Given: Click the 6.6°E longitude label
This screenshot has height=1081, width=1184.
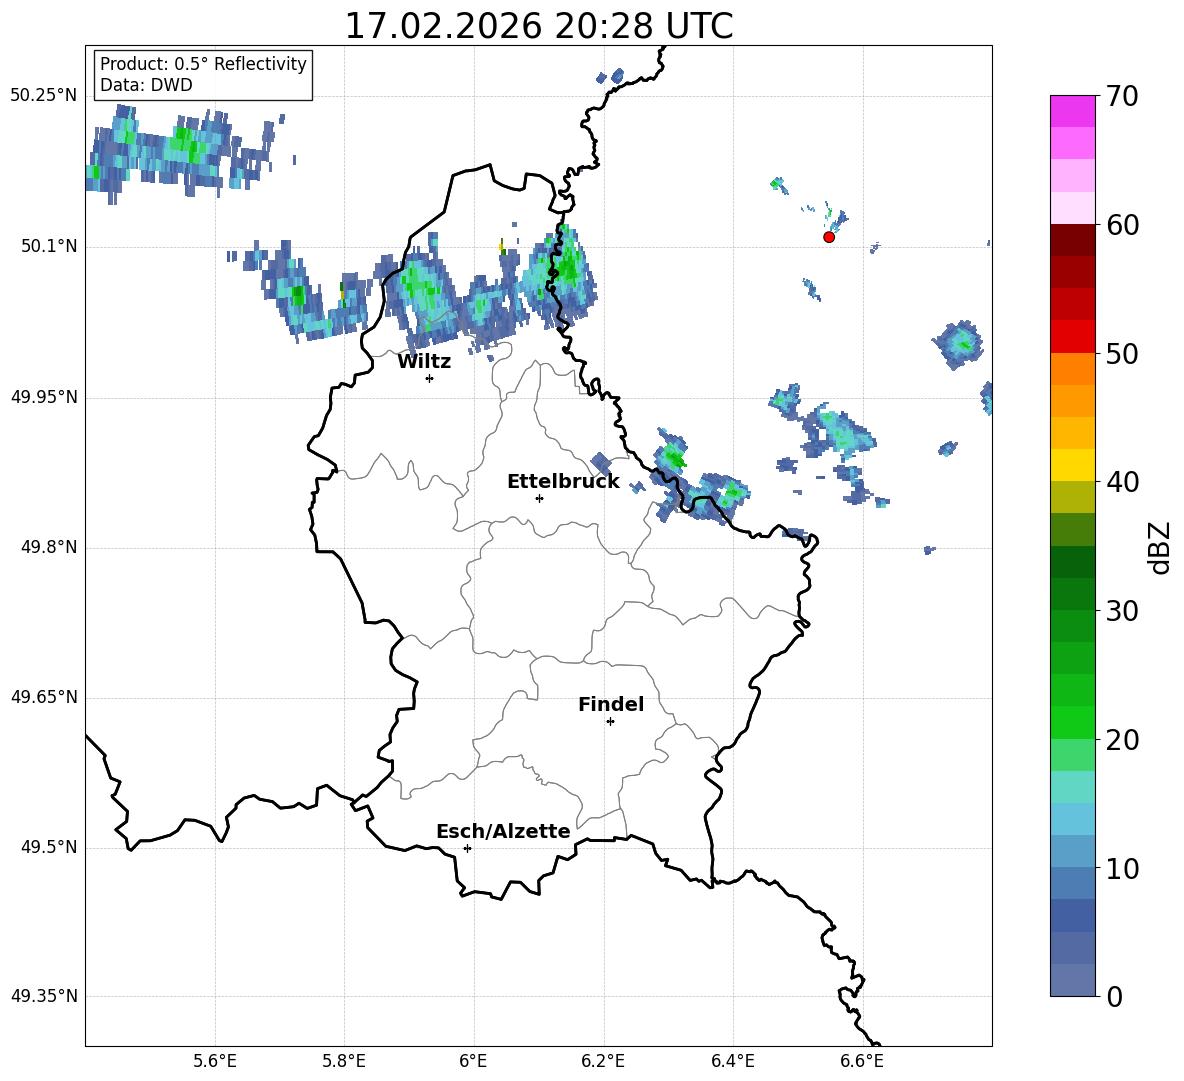Looking at the screenshot, I should (862, 1061).
